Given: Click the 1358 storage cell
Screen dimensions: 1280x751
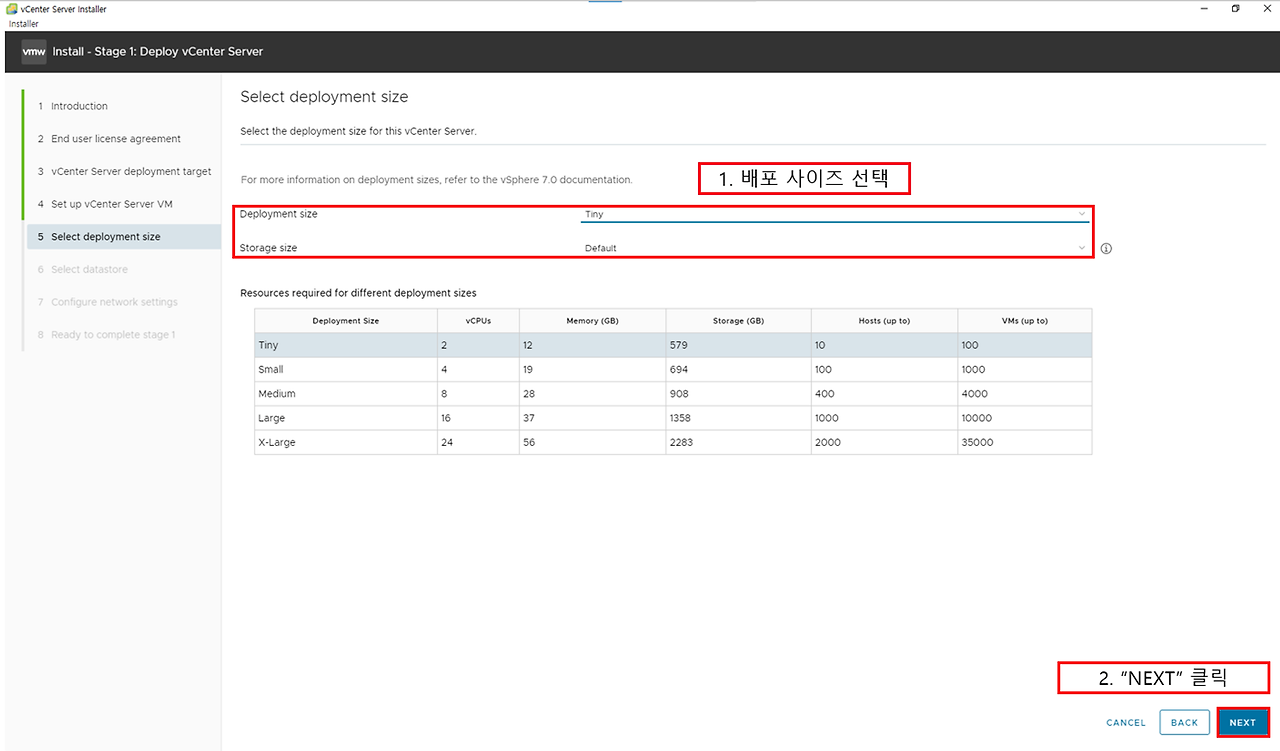Looking at the screenshot, I should pyautogui.click(x=738, y=418).
